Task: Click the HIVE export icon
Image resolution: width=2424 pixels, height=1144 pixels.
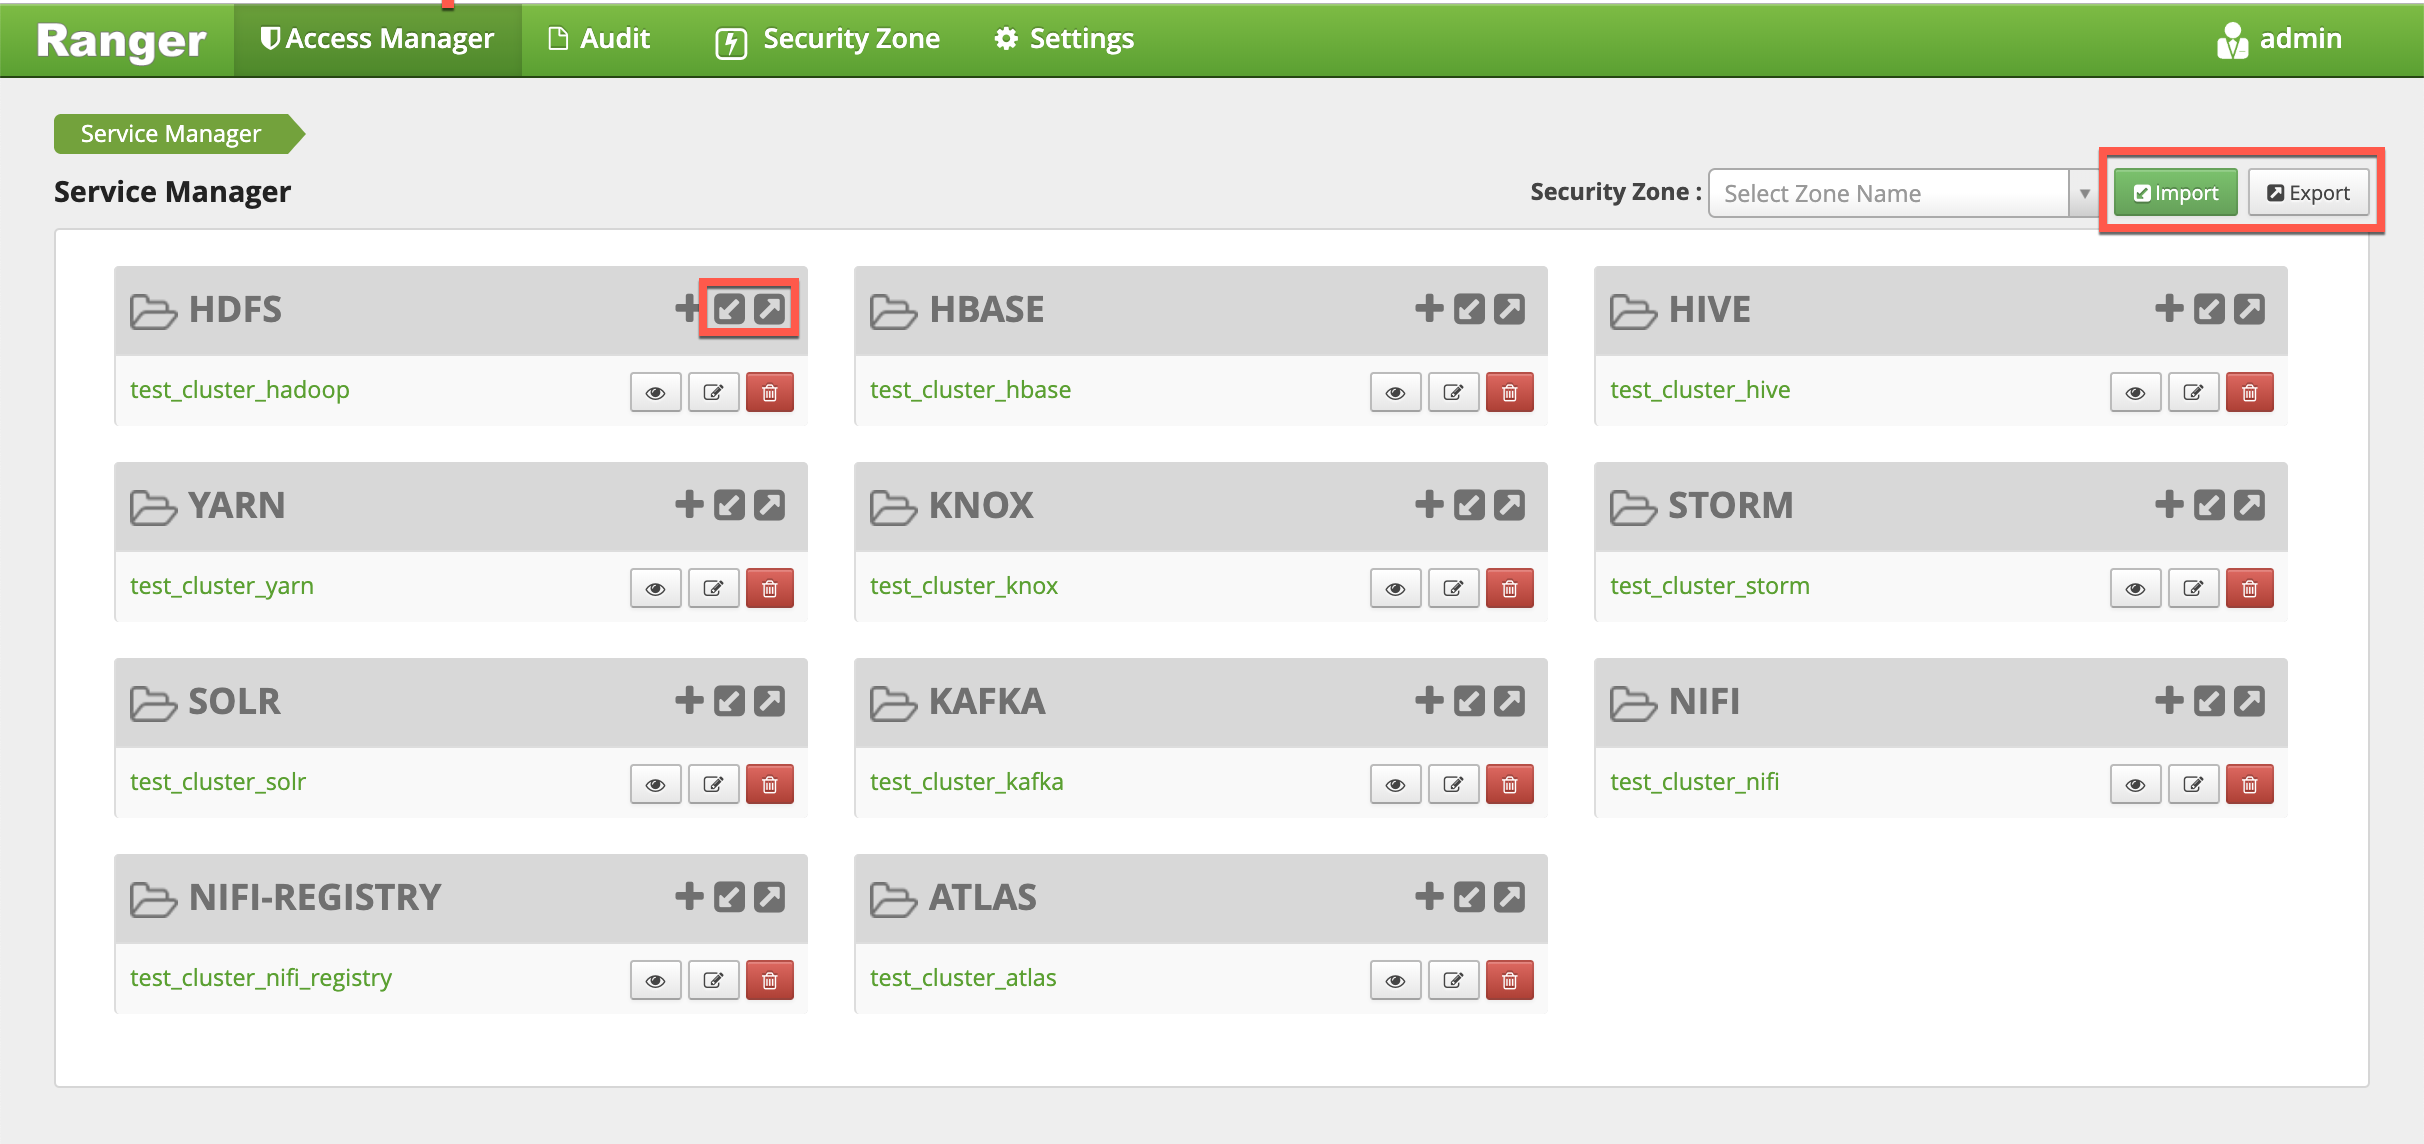Action: point(2249,309)
